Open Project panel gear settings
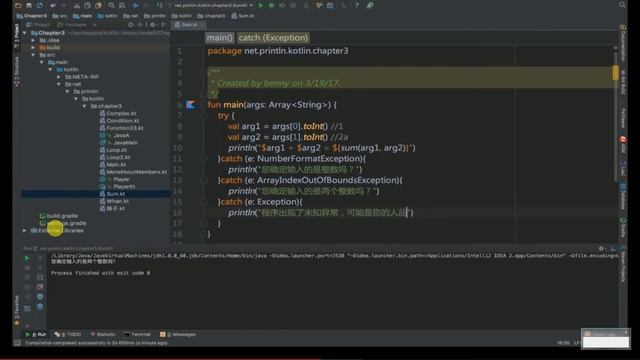Image resolution: width=640 pixels, height=360 pixels. coord(152,24)
